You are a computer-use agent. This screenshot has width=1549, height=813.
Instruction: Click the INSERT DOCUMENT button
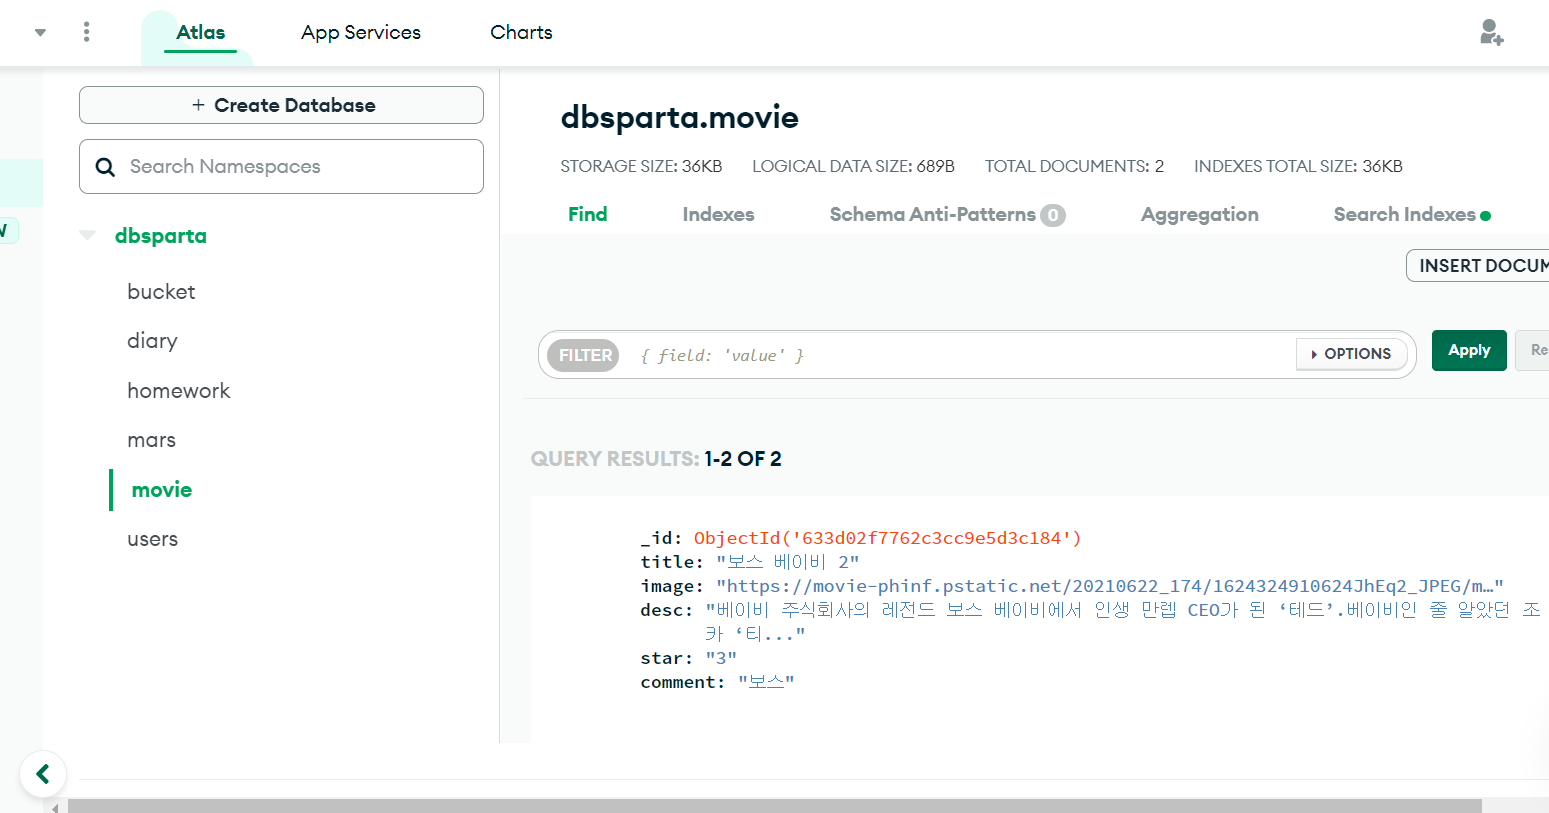pos(1478,265)
